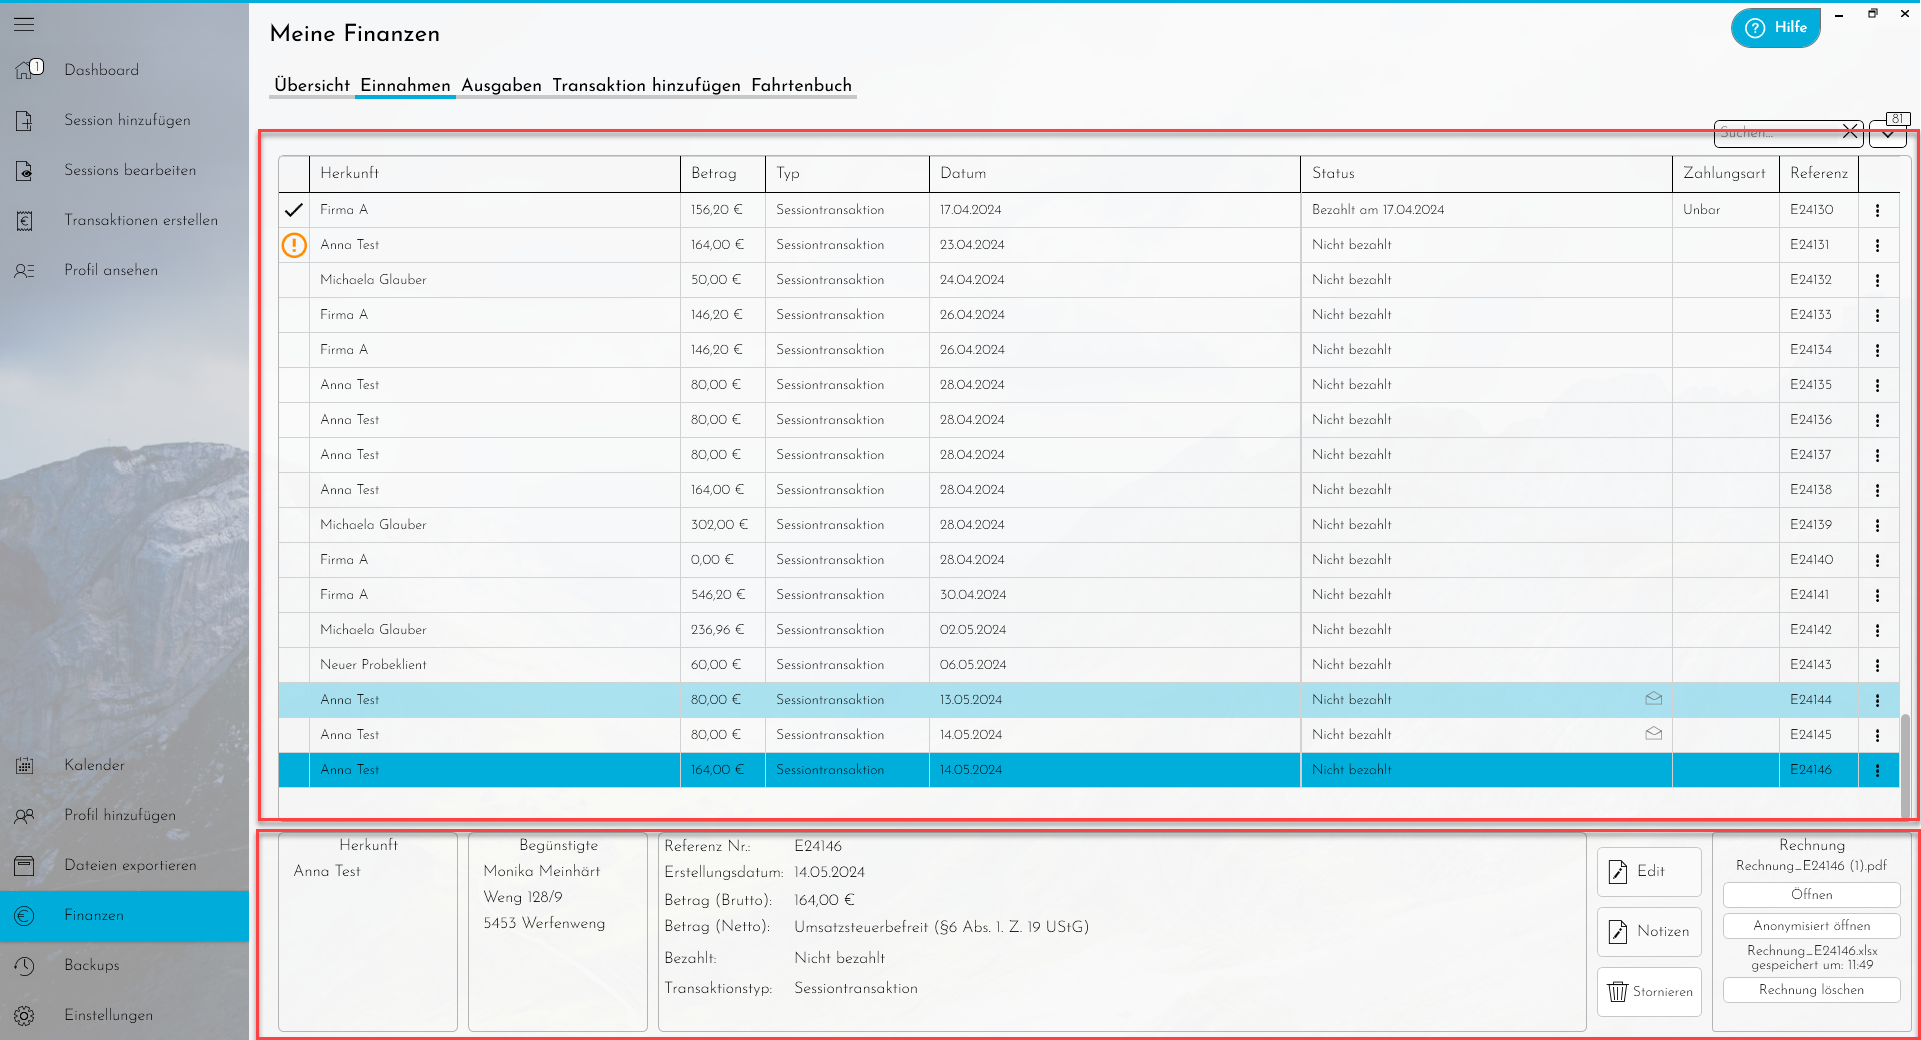This screenshot has height=1040, width=1921.
Task: Click the Rechnung löschen button
Action: coord(1811,990)
